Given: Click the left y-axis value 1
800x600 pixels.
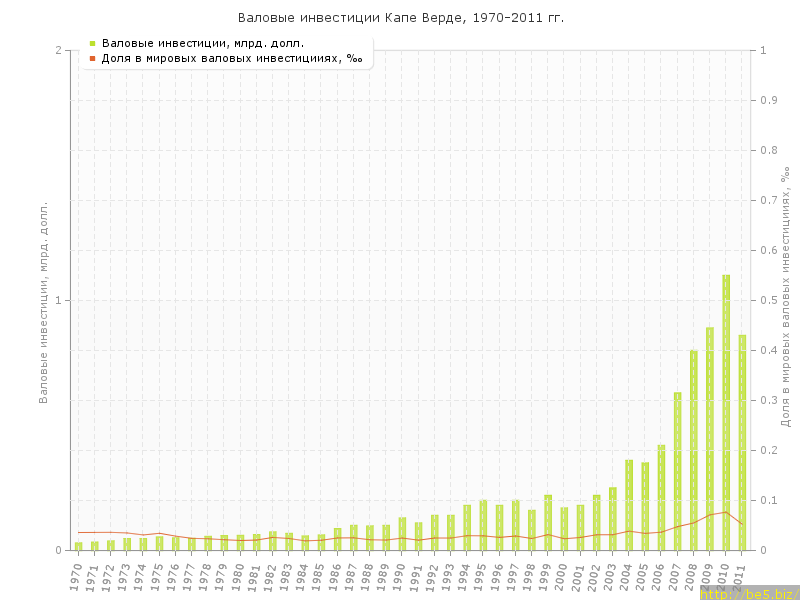Looking at the screenshot, I should point(58,300).
